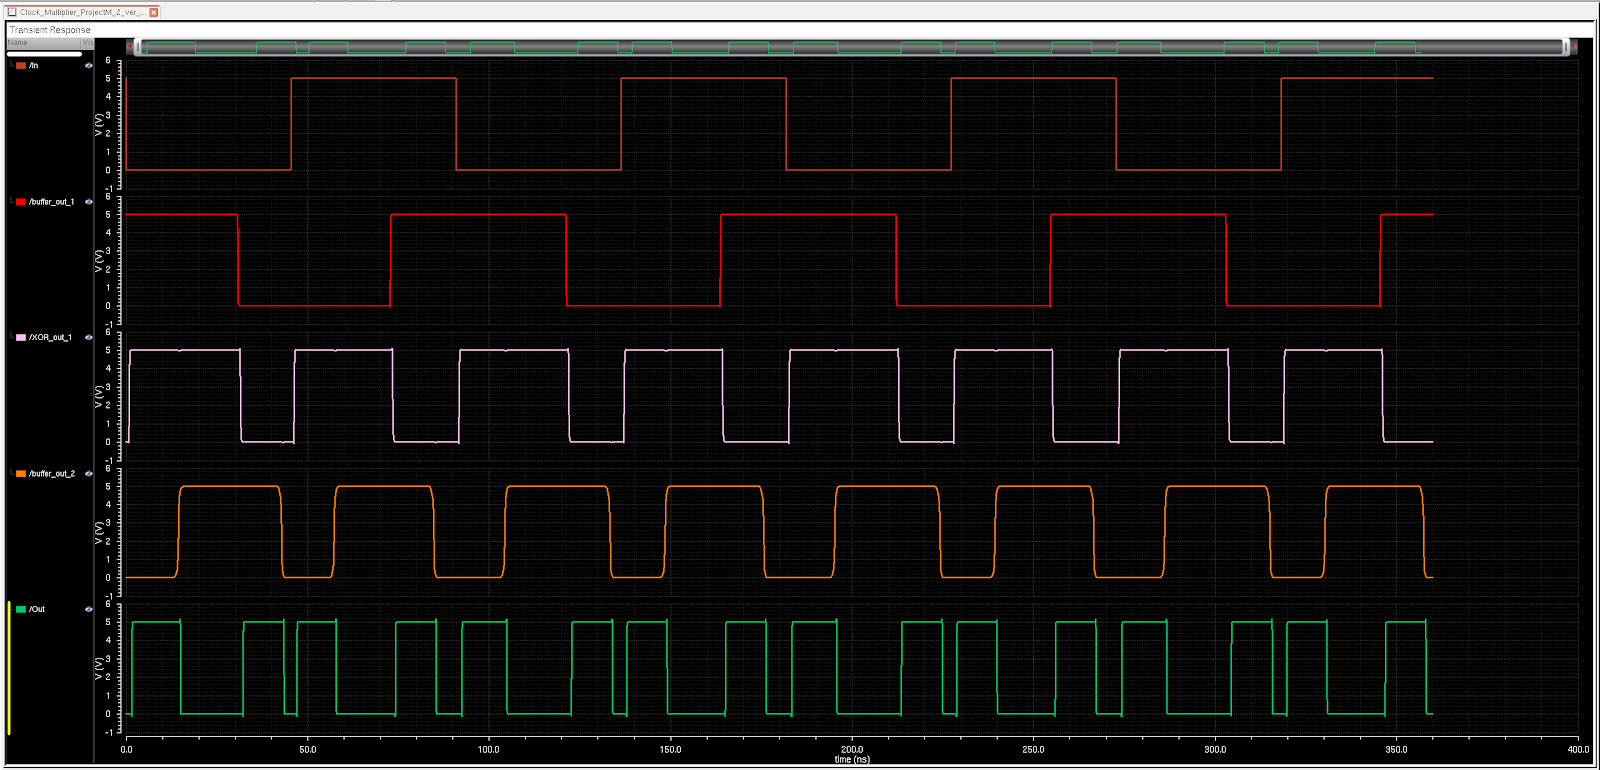This screenshot has height=770, width=1600.
Task: Toggle visibility eye for /buffer_out_2 signal
Action: (89, 474)
